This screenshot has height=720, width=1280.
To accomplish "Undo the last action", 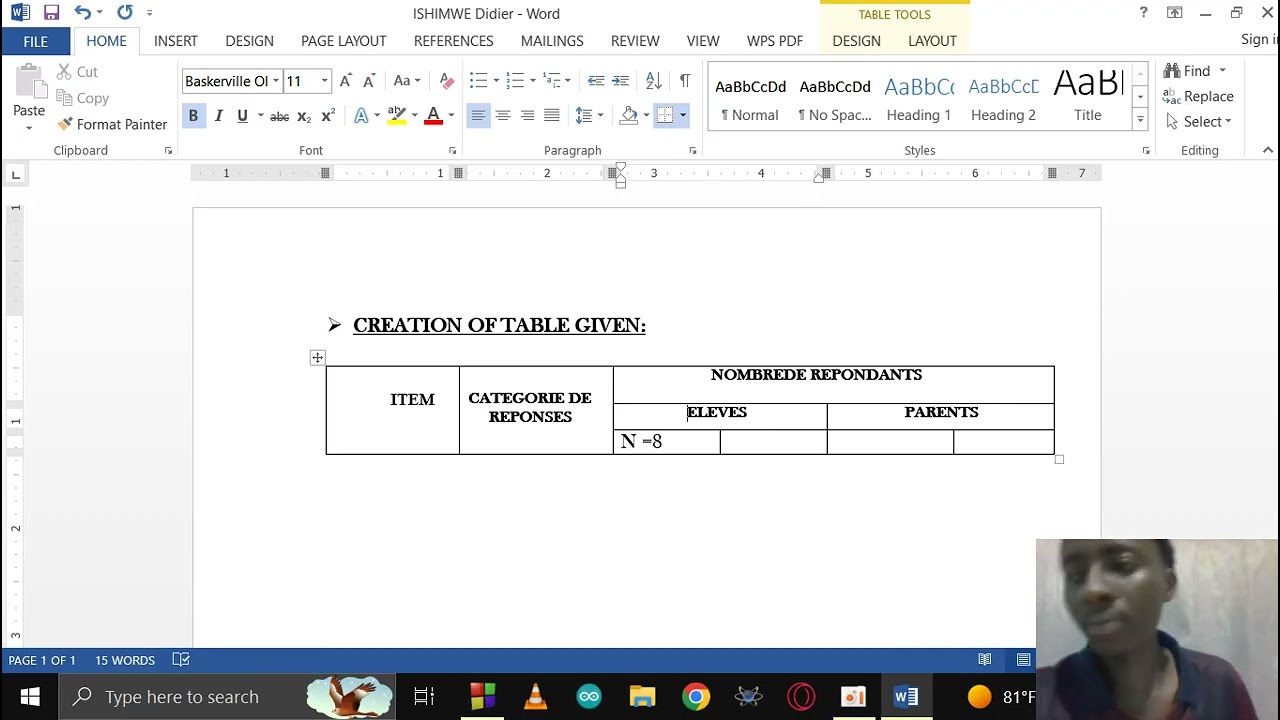I will [x=82, y=13].
